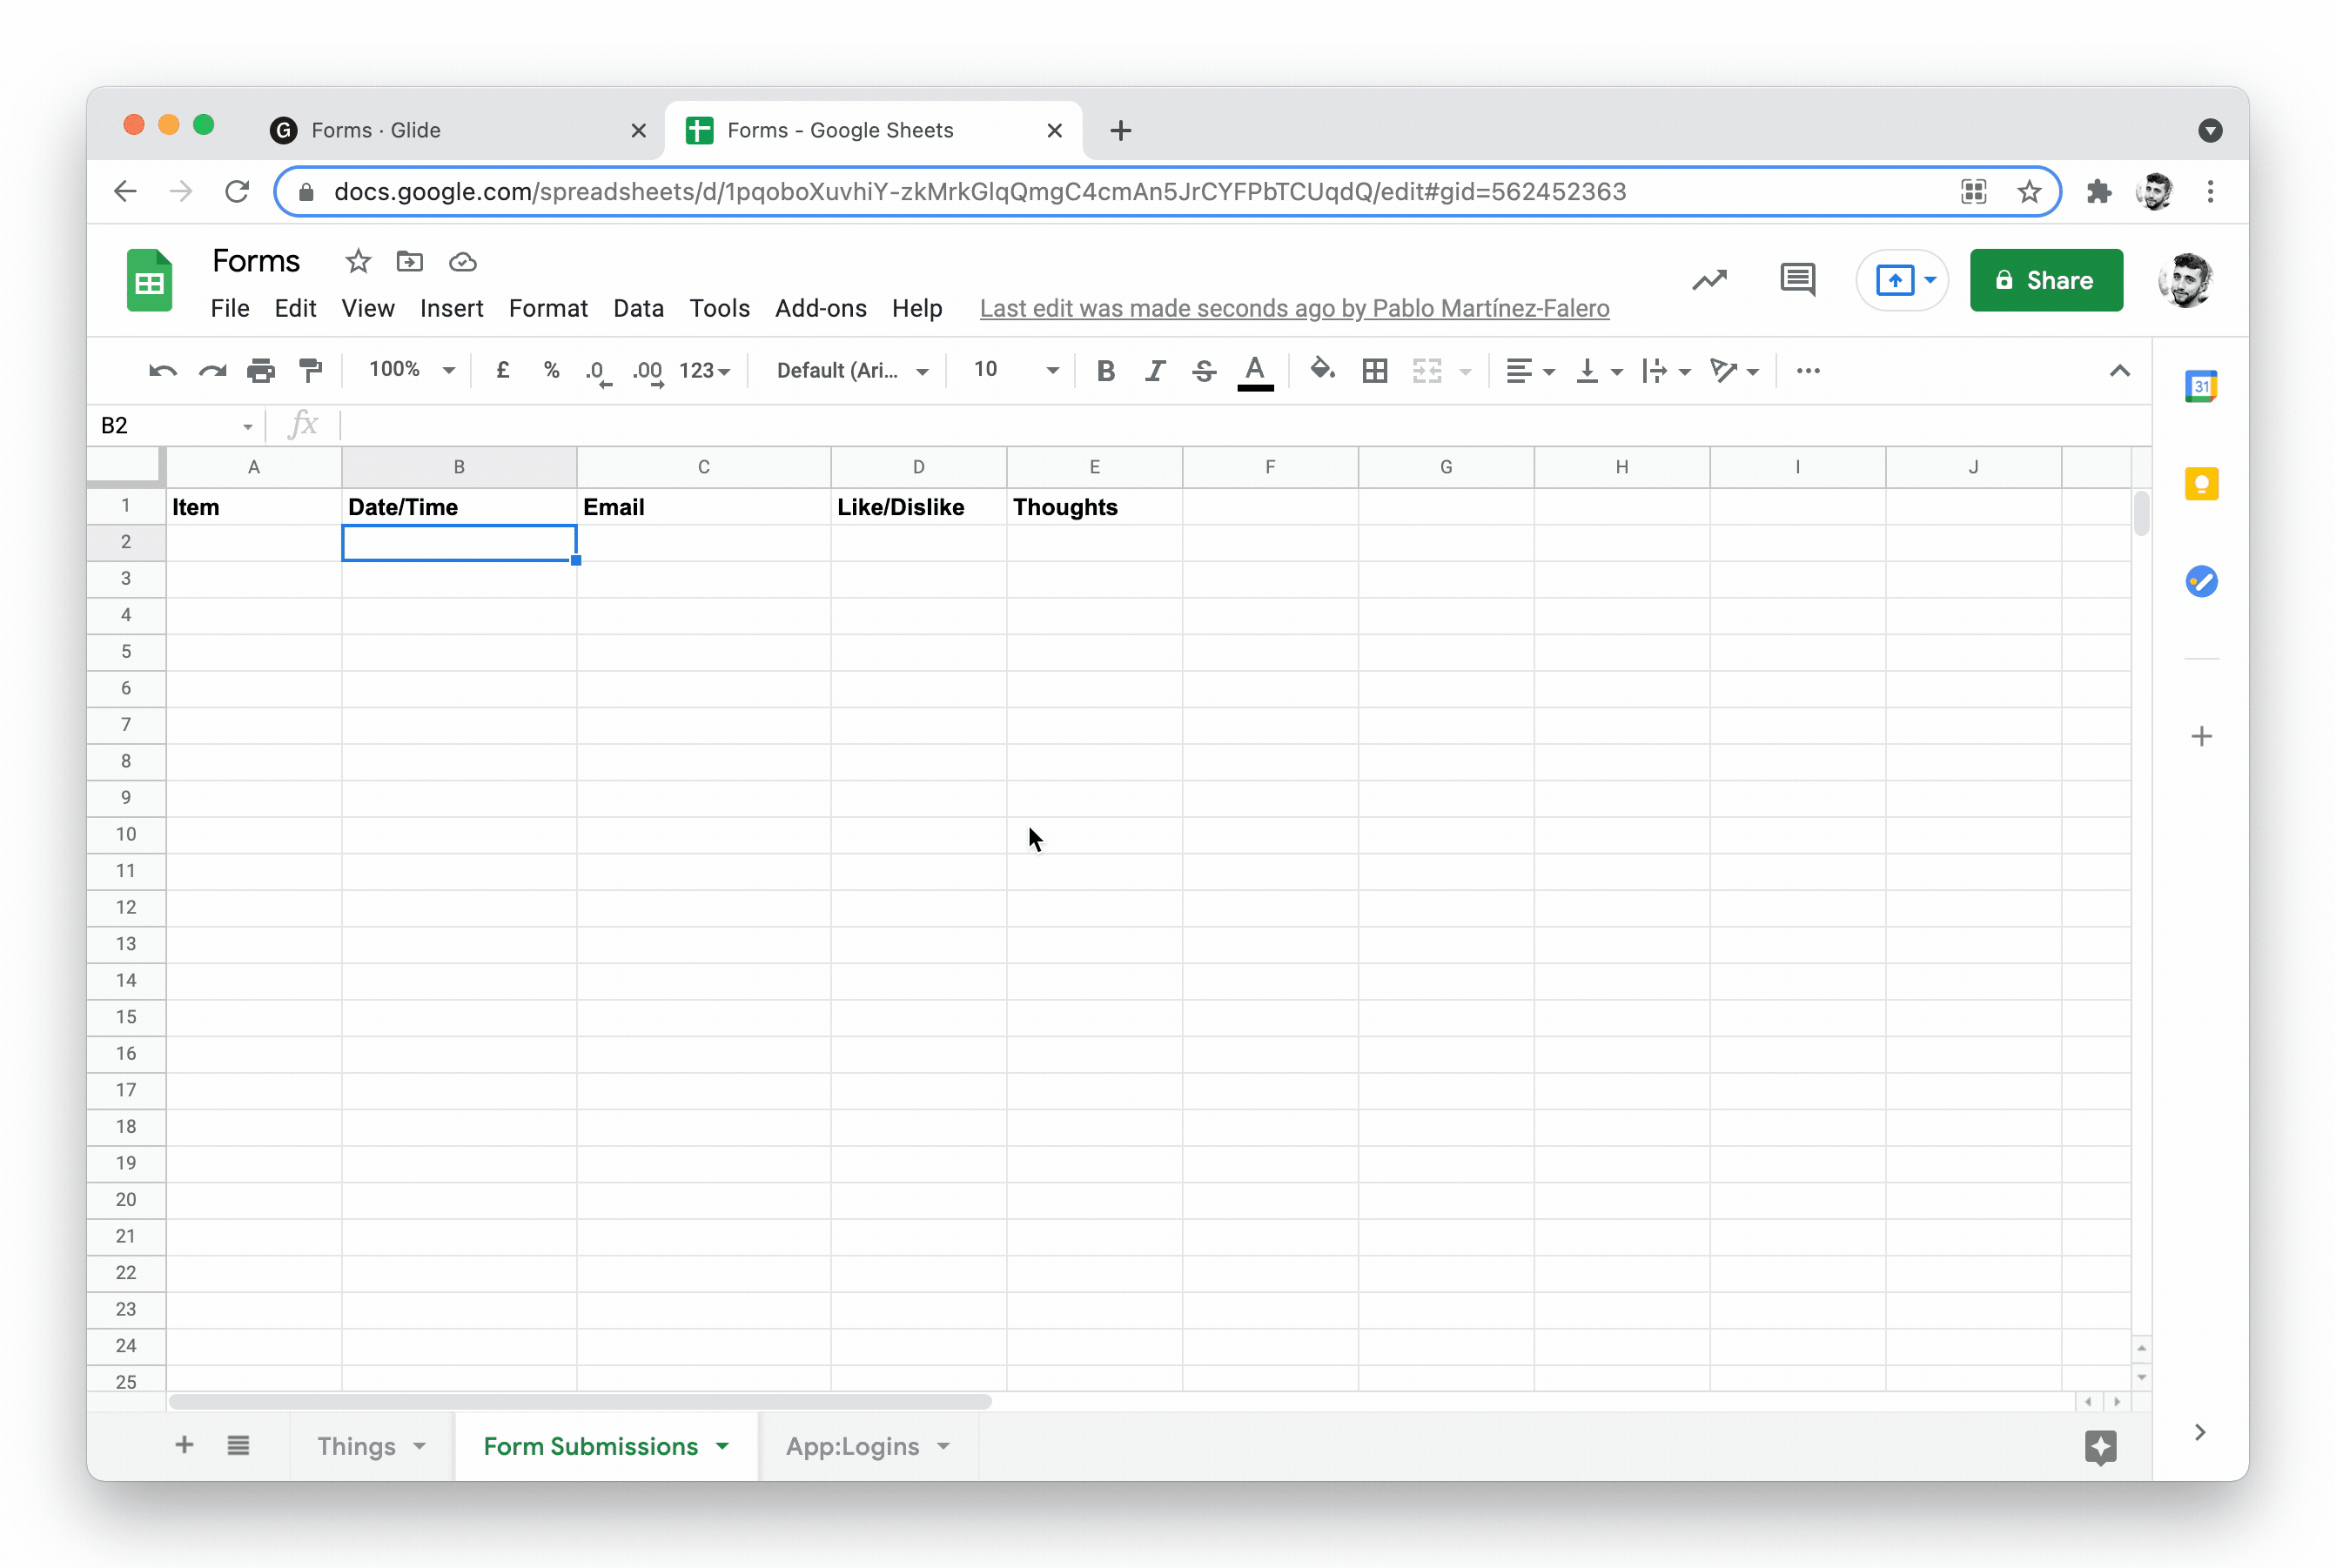Toggle bold formatting
This screenshot has width=2336, height=1568.
[x=1105, y=371]
